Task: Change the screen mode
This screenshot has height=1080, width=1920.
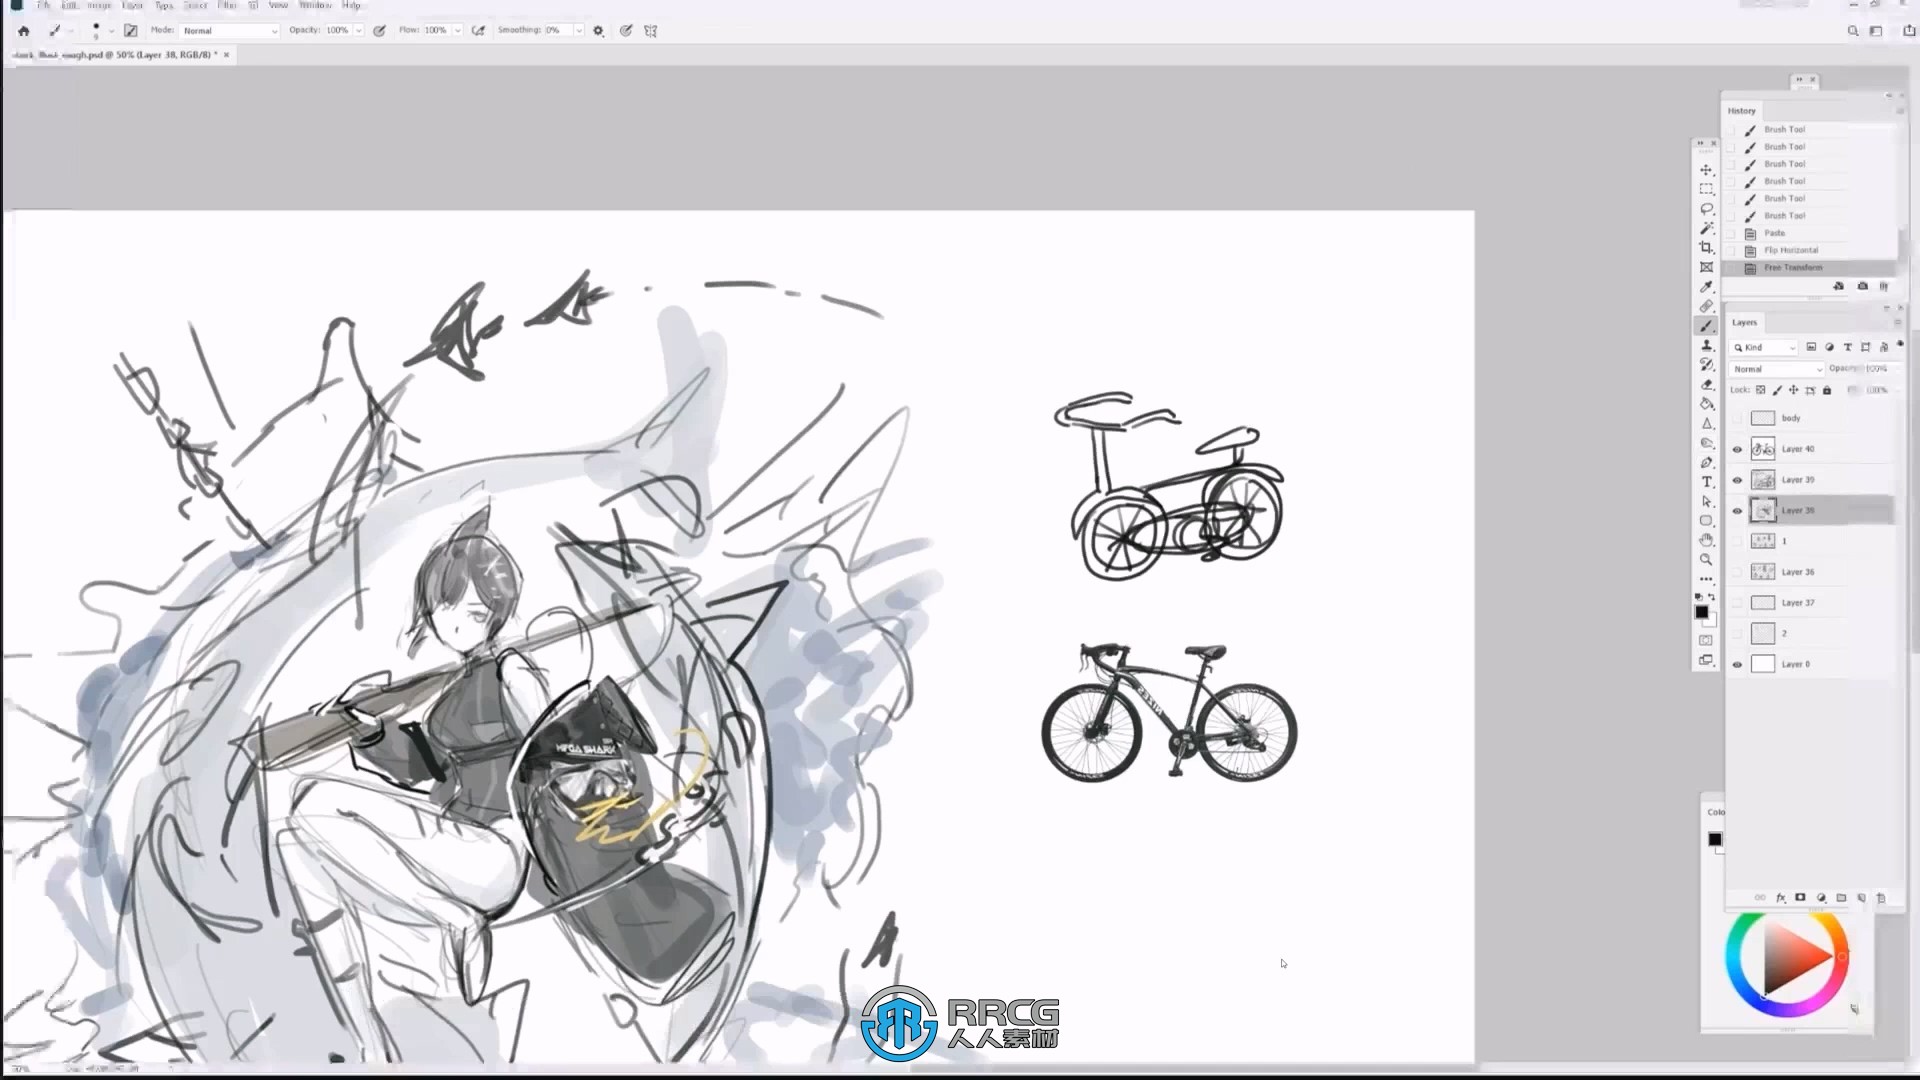Action: pyautogui.click(x=1706, y=660)
